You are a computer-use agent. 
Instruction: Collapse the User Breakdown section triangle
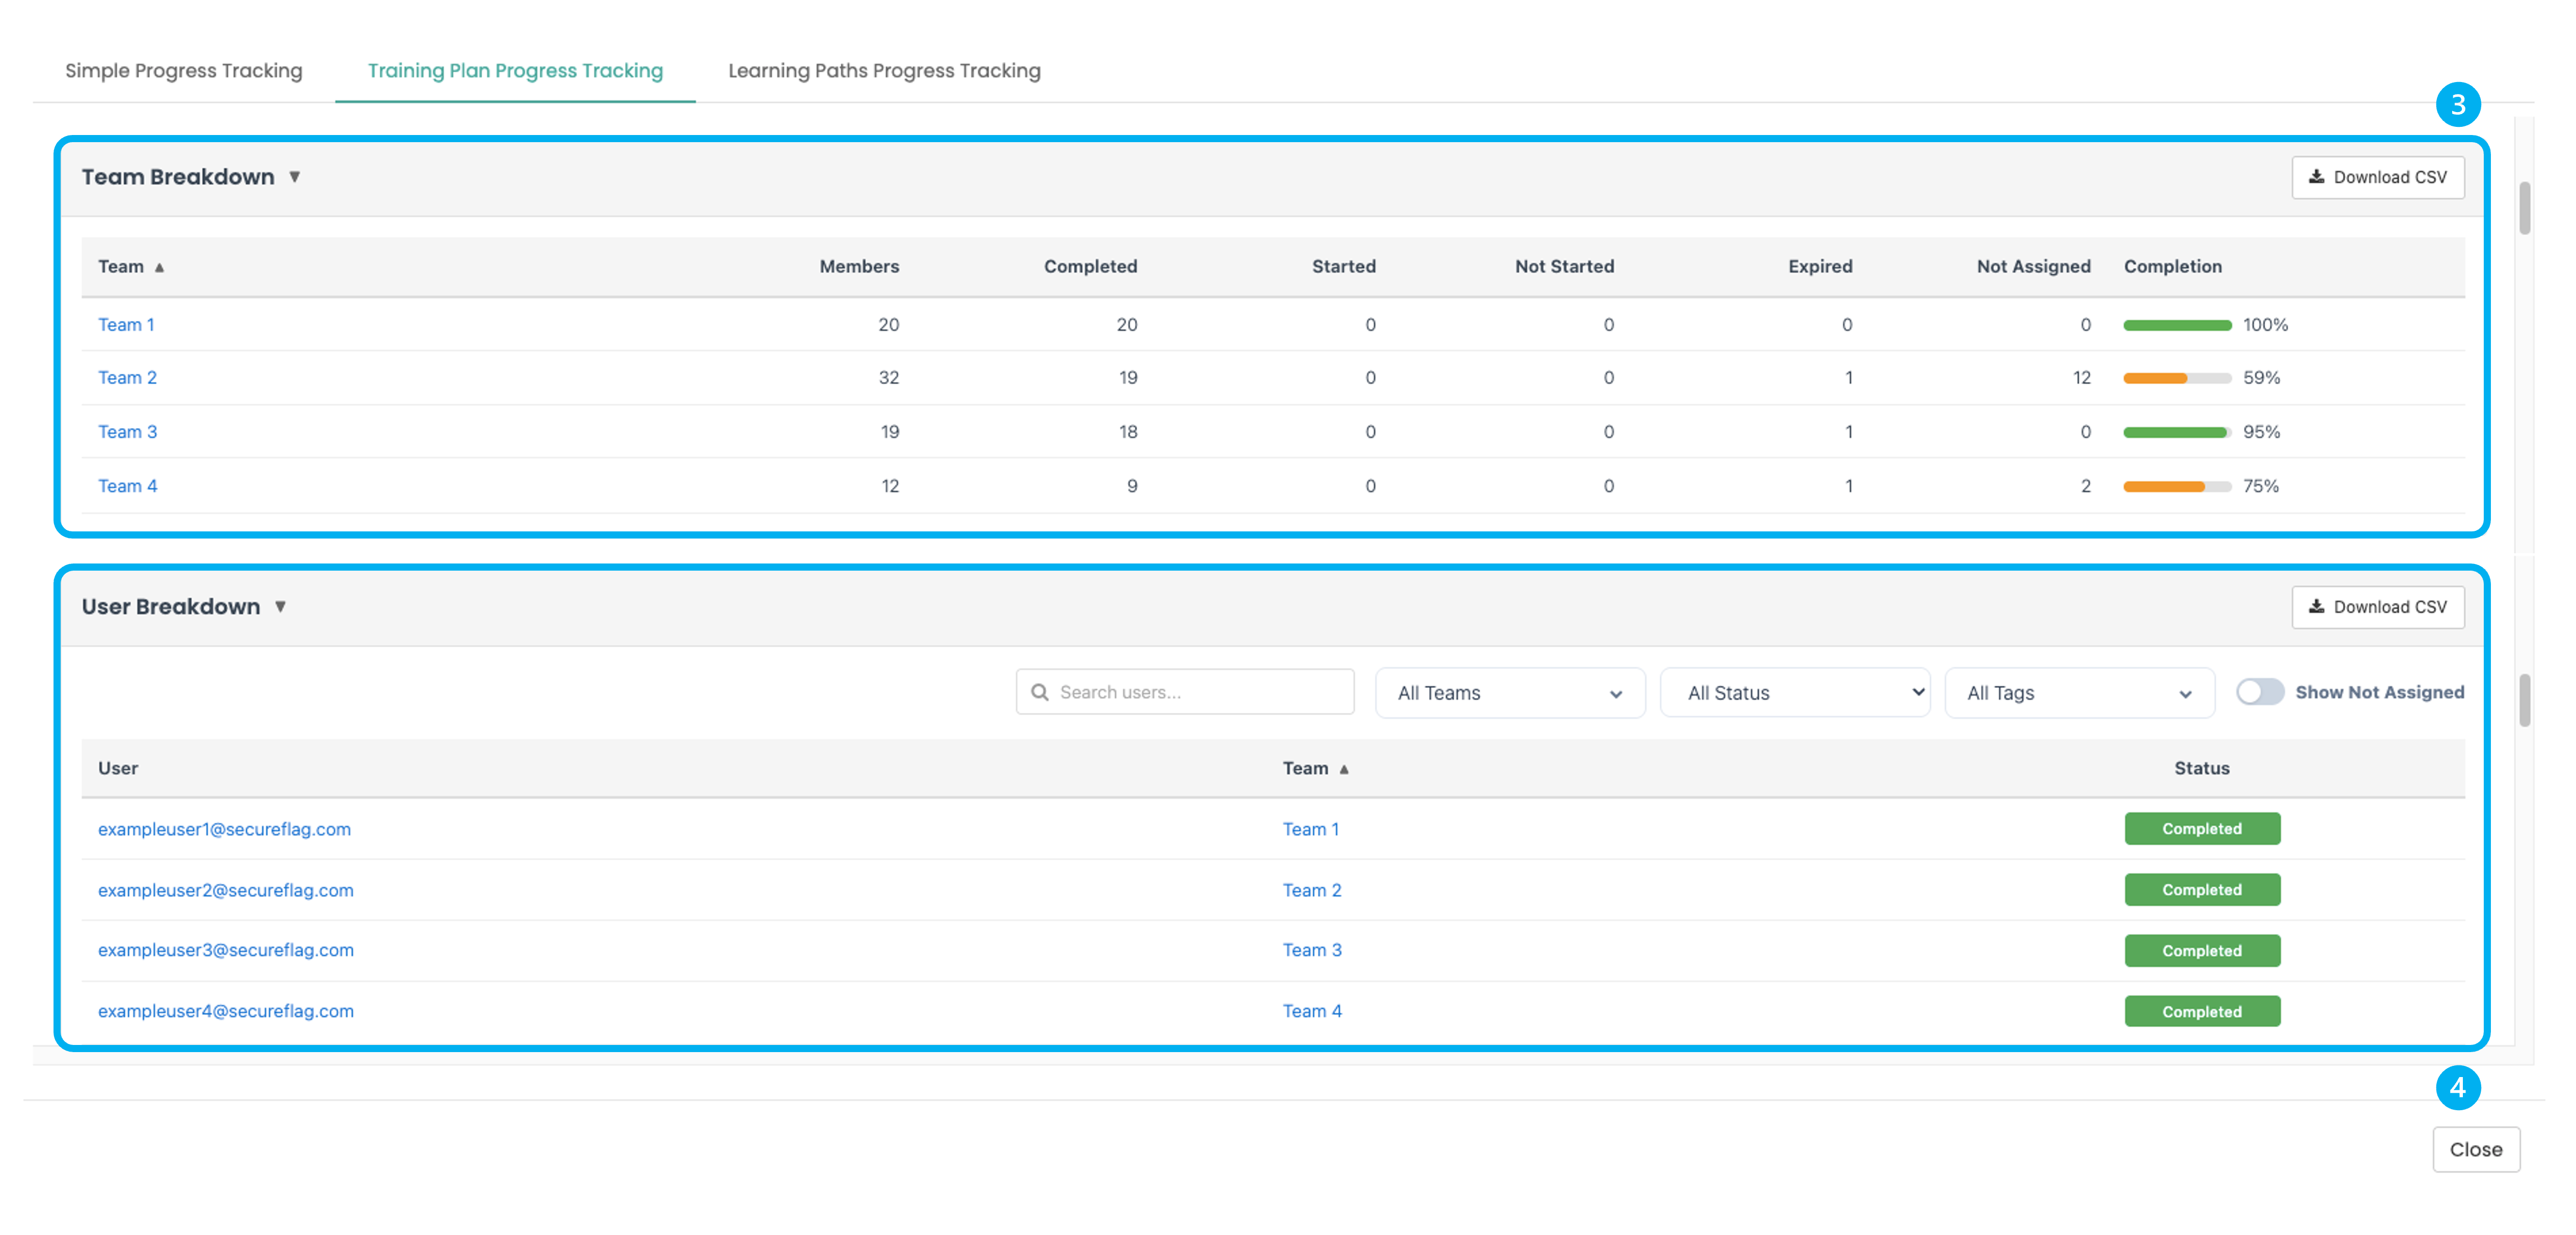tap(280, 607)
